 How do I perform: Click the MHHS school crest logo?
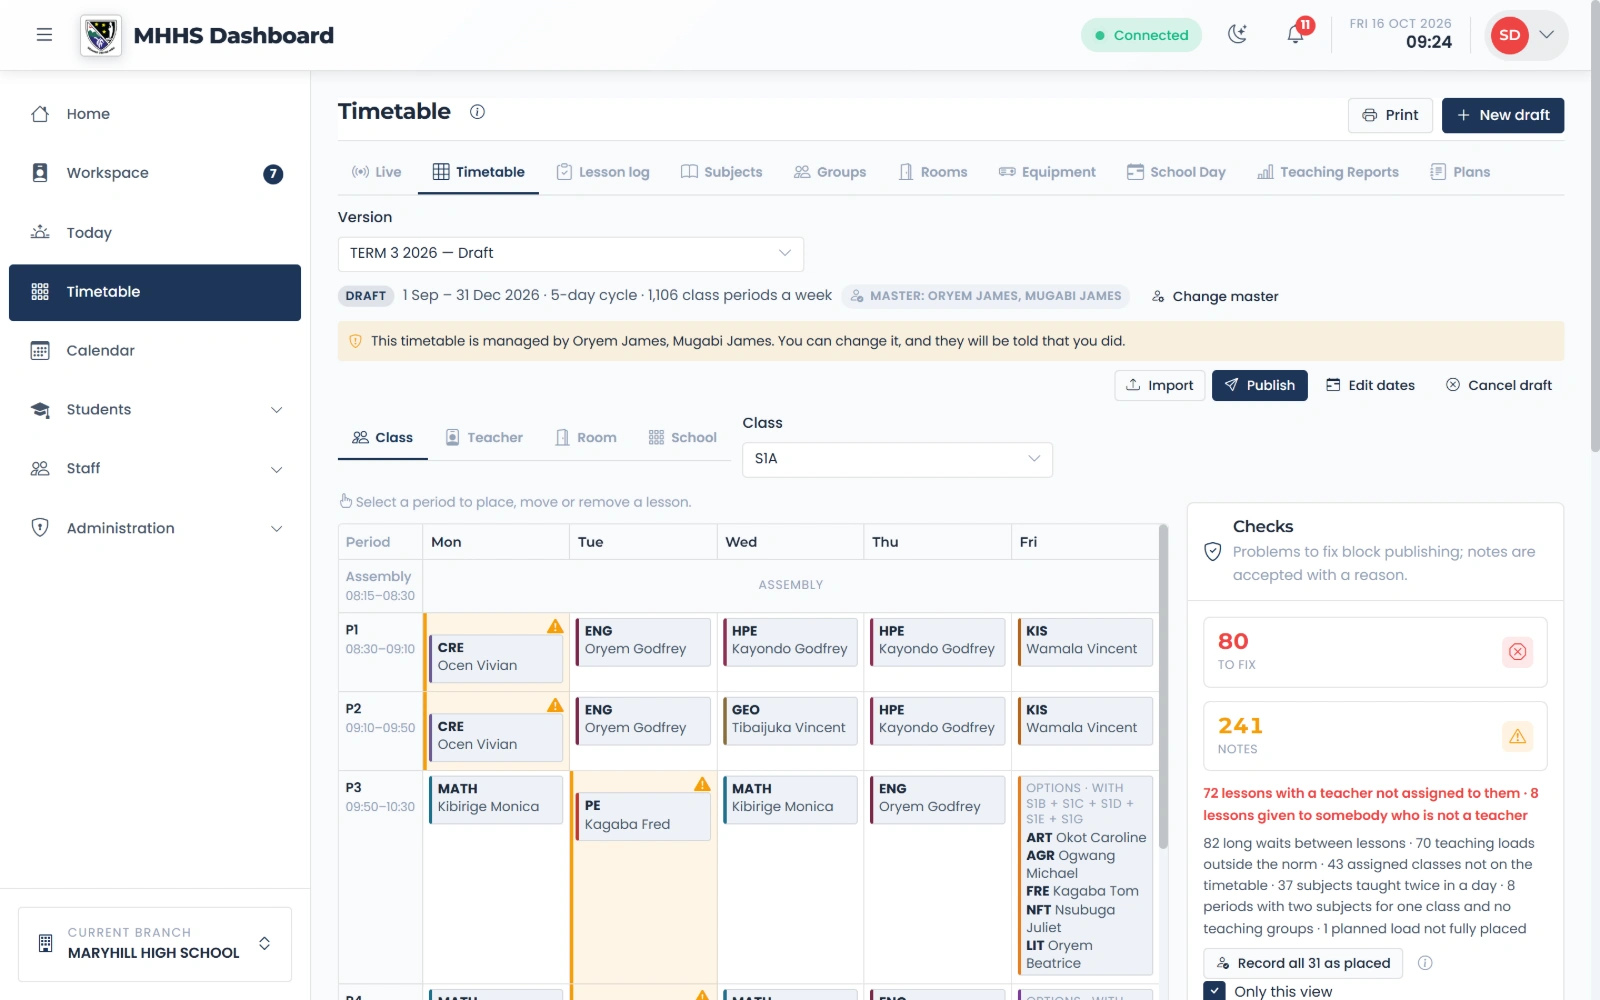[101, 36]
